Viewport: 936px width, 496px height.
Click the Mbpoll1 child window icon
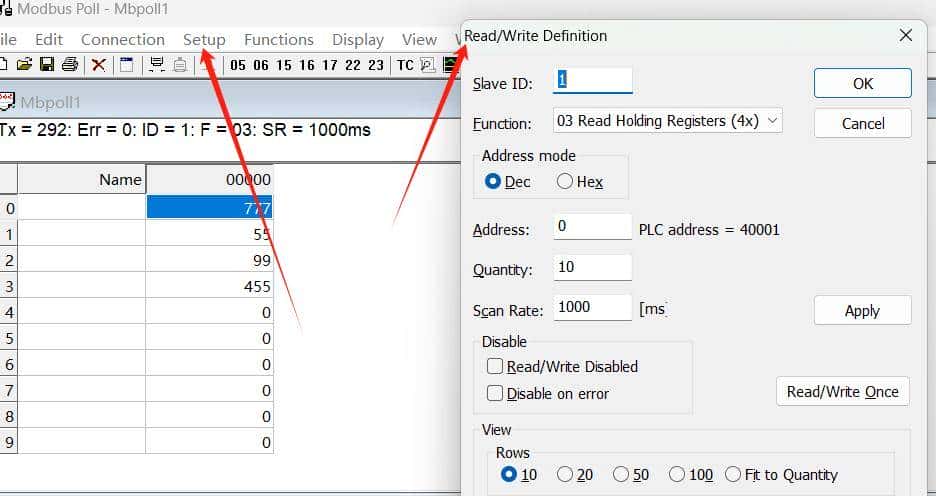click(7, 101)
